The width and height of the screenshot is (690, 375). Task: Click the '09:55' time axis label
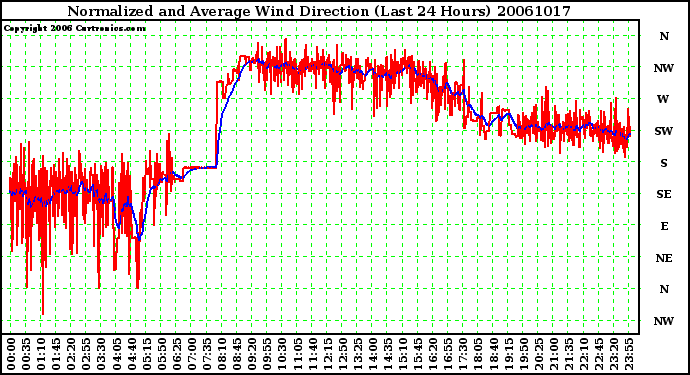[267, 354]
